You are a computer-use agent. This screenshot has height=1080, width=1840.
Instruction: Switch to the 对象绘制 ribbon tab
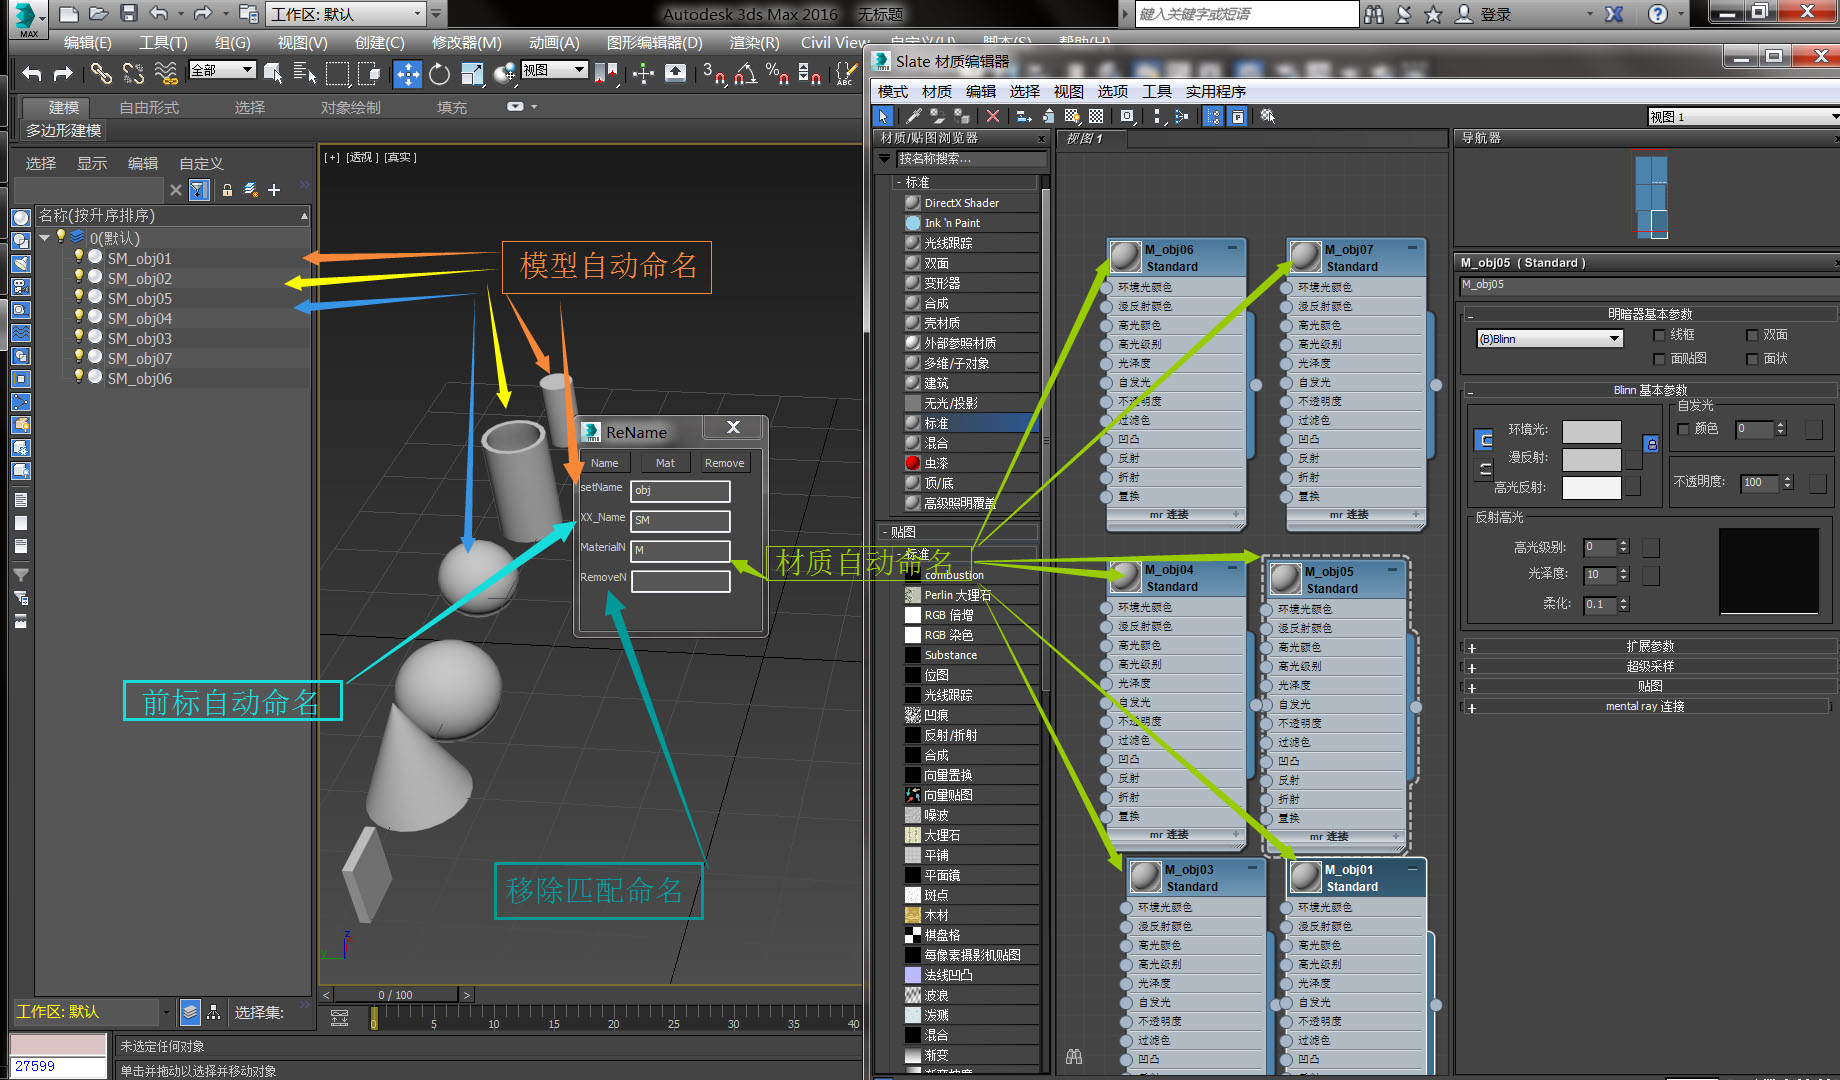tap(350, 107)
